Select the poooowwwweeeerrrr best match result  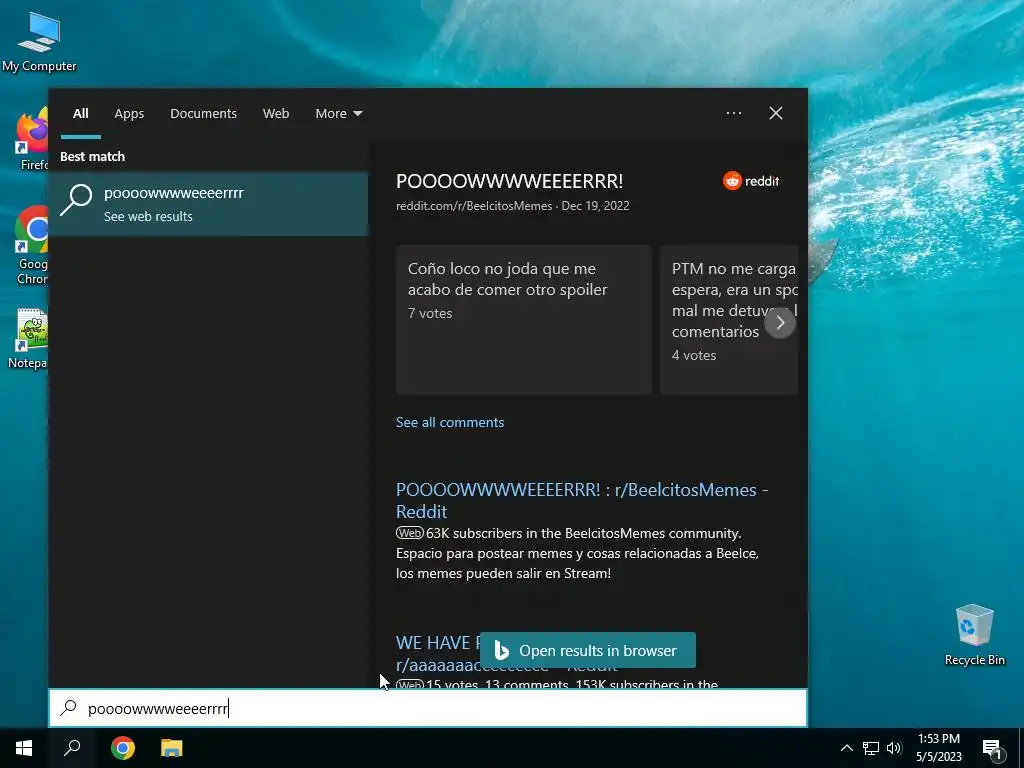click(x=209, y=204)
